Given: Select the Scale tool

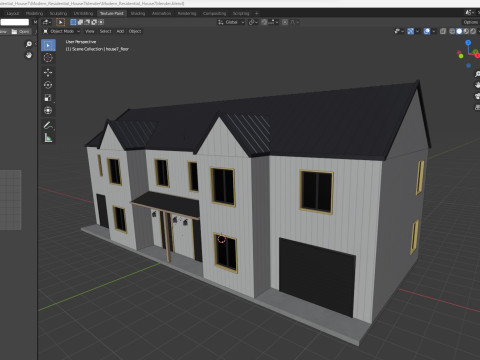Looking at the screenshot, I should (x=48, y=98).
